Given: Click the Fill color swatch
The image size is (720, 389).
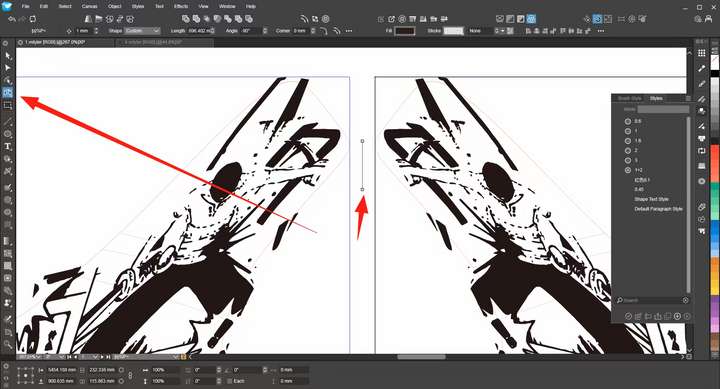Looking at the screenshot, I should click(405, 31).
